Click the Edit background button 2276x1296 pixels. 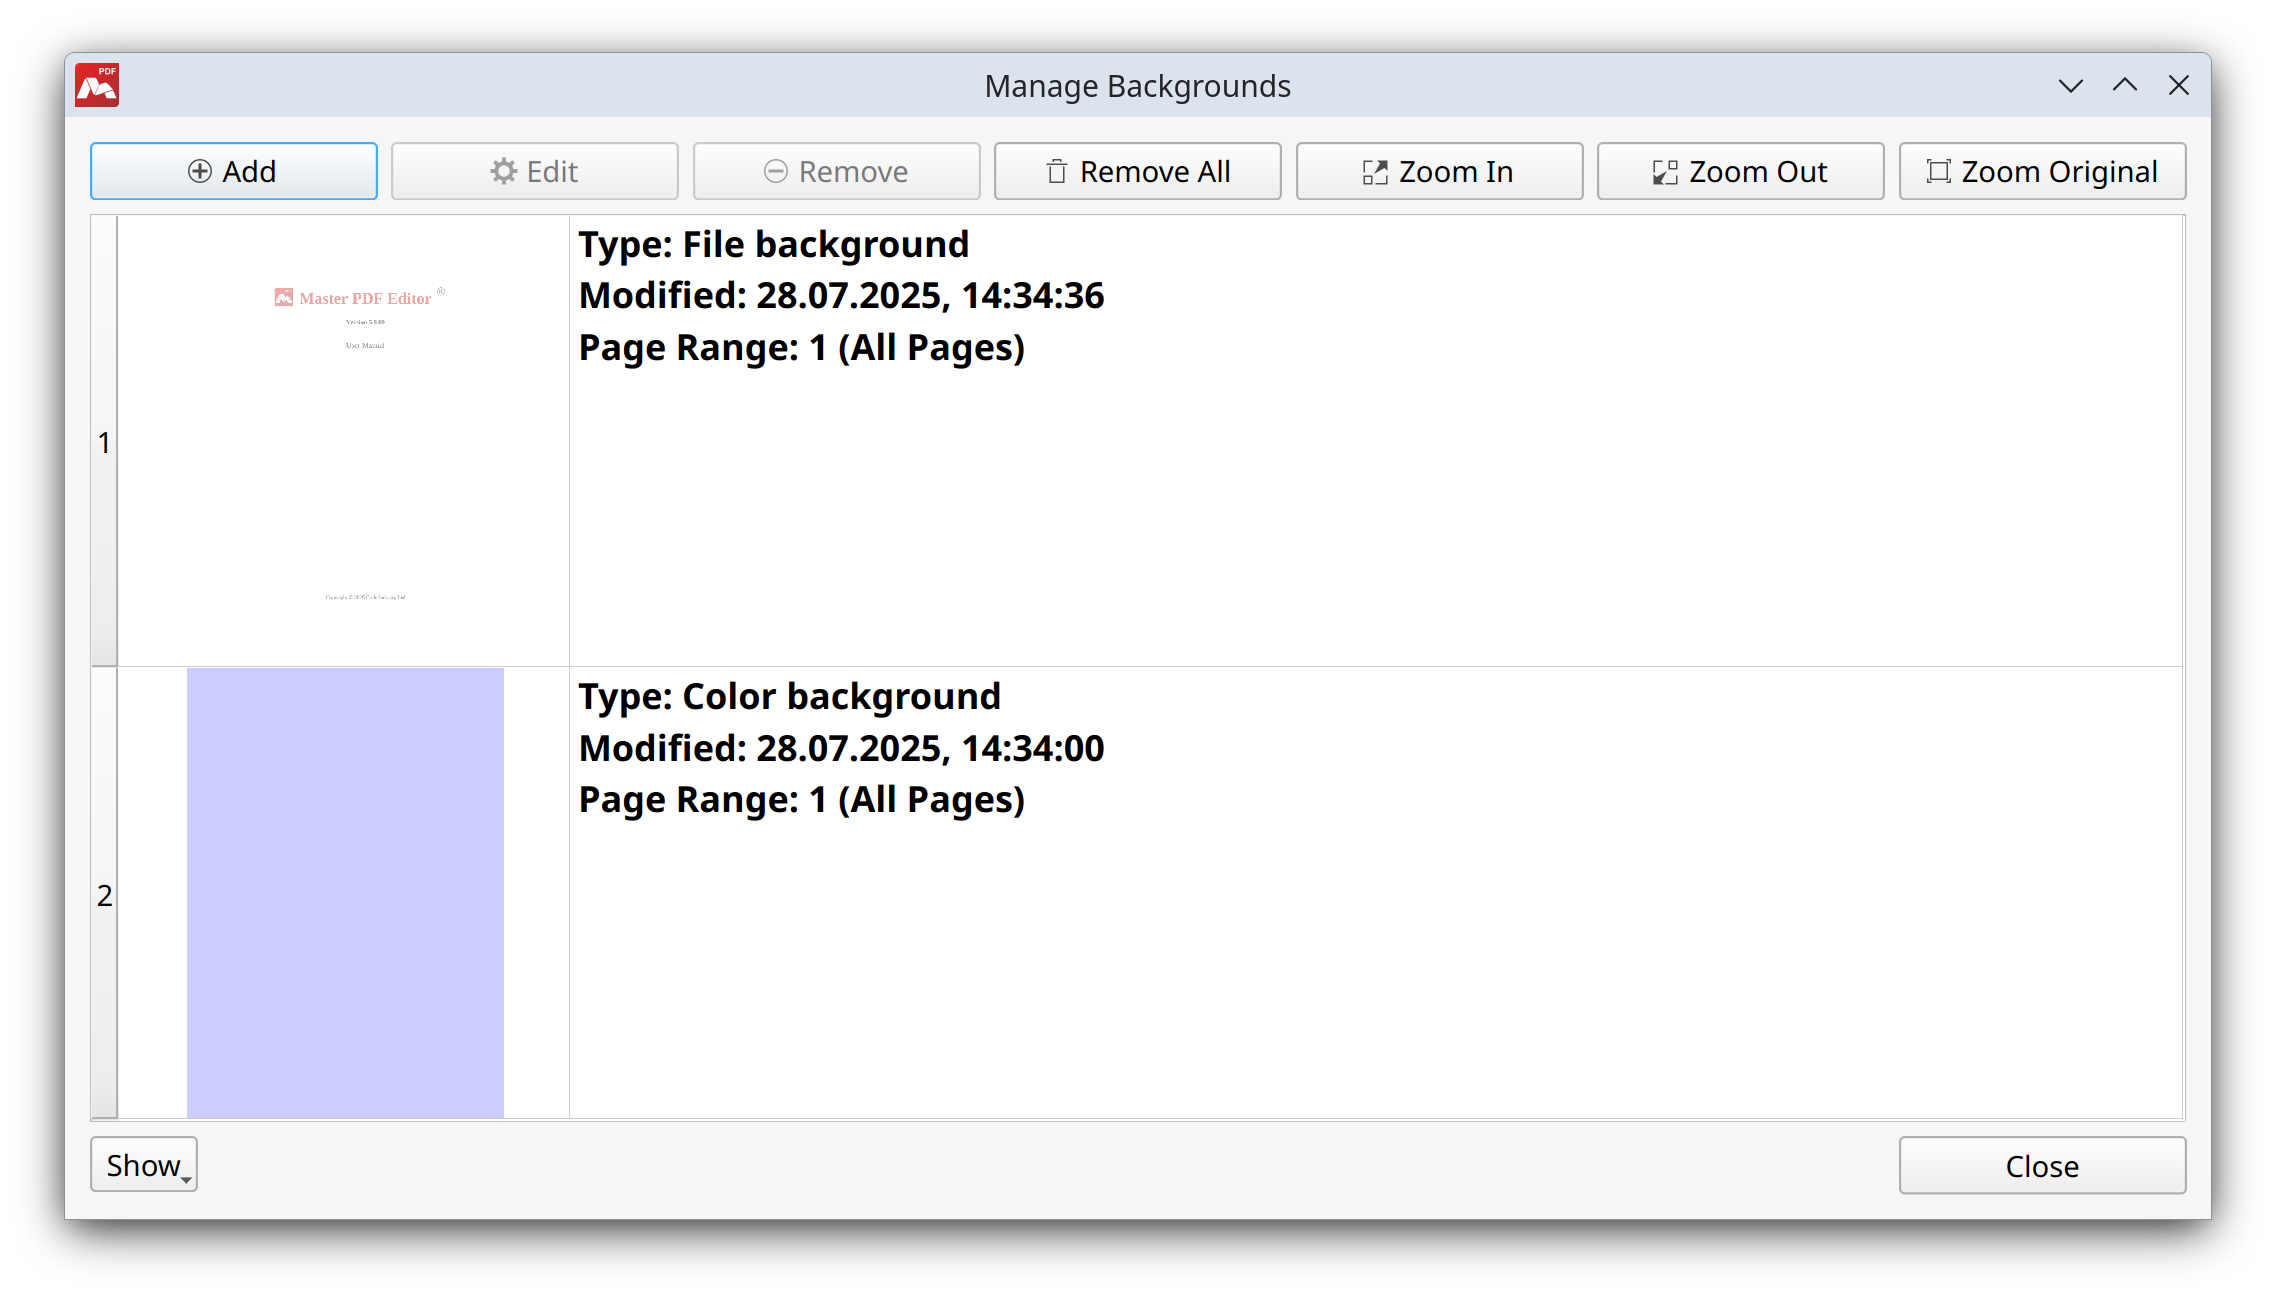tap(534, 171)
